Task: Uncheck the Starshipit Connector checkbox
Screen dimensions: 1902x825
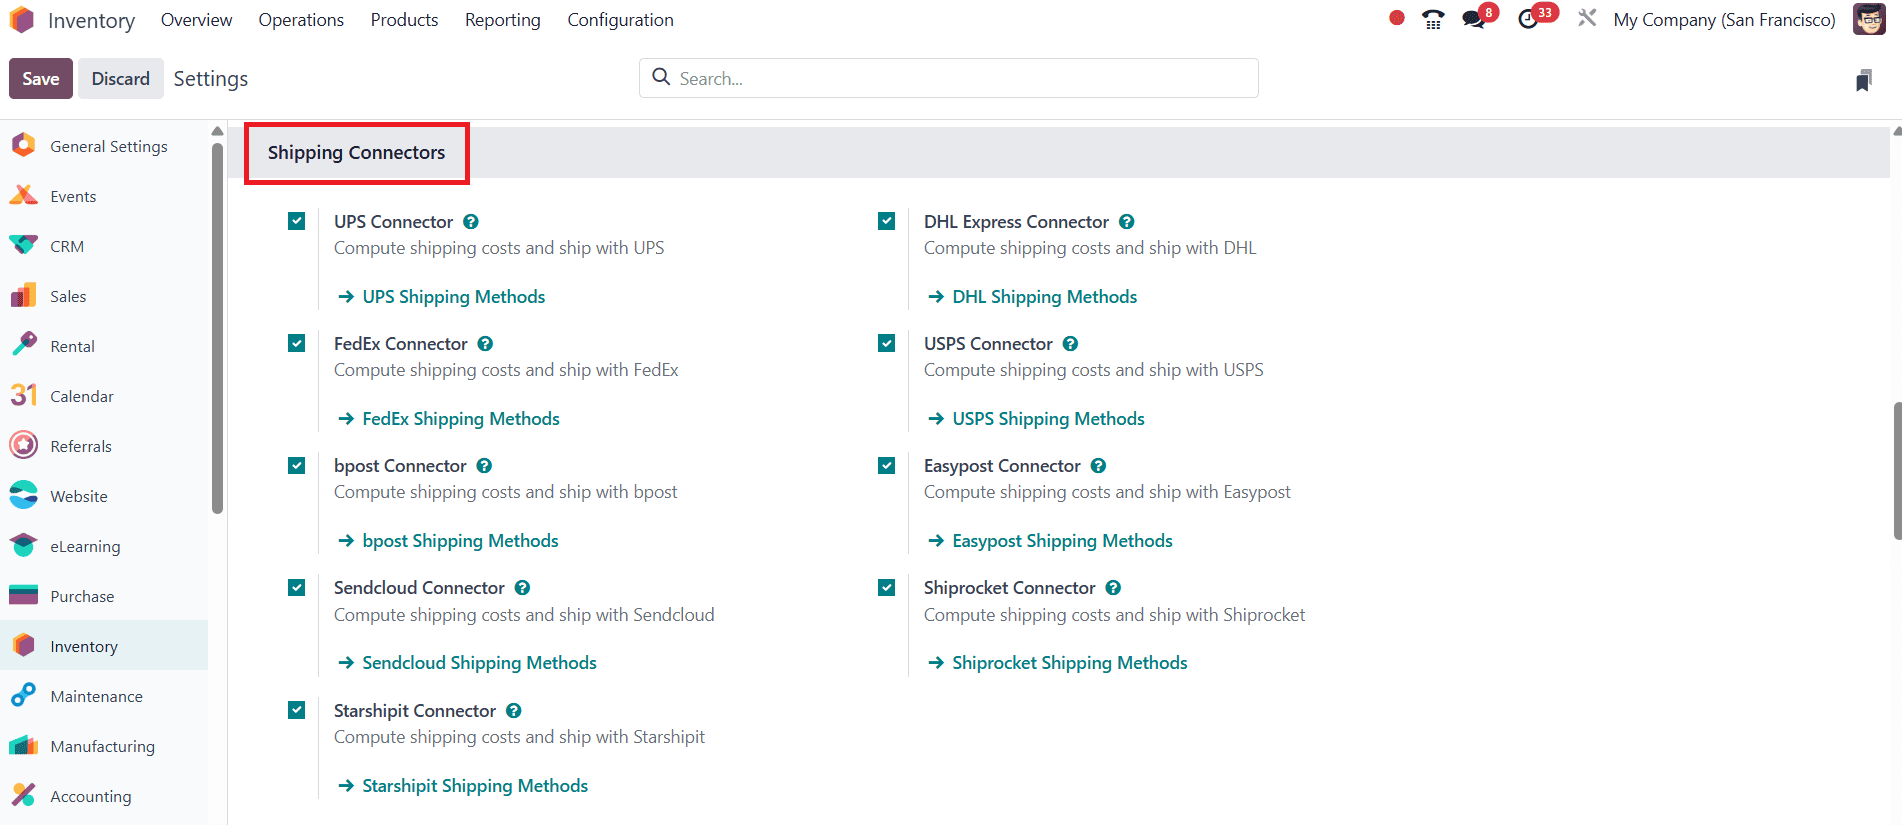Action: pyautogui.click(x=297, y=710)
